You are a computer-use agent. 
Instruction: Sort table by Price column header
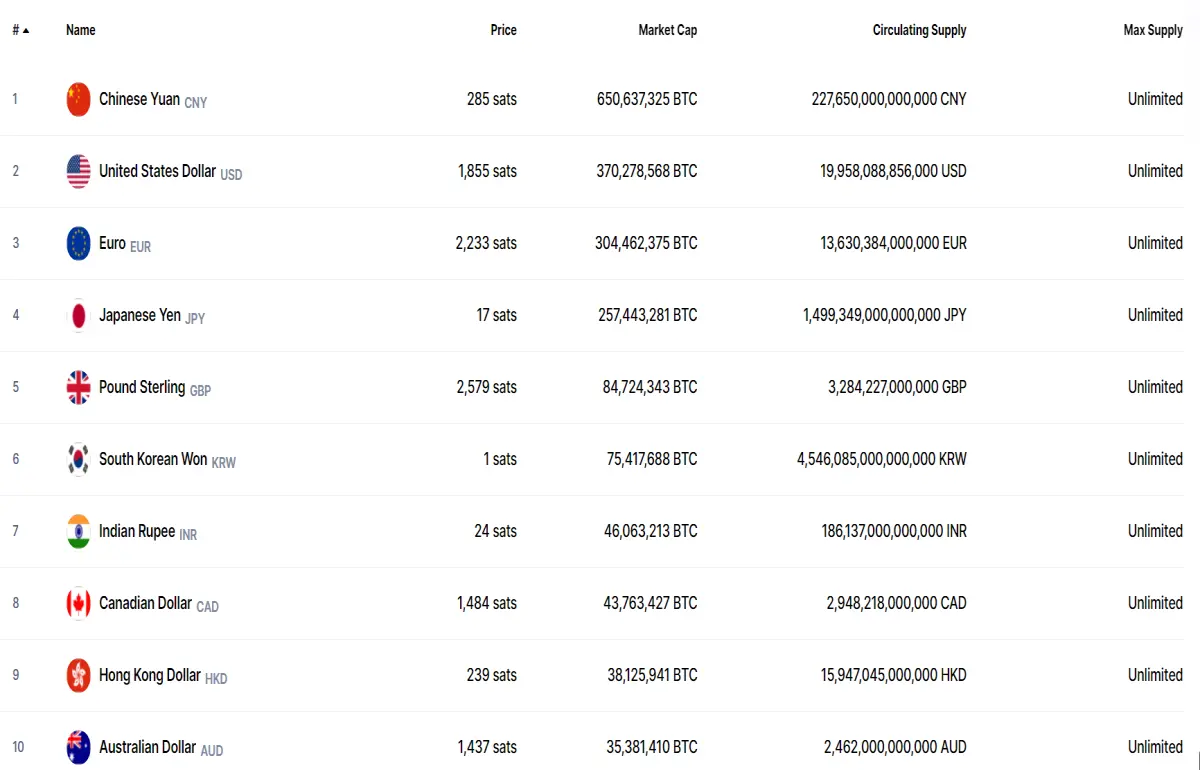[x=504, y=30]
